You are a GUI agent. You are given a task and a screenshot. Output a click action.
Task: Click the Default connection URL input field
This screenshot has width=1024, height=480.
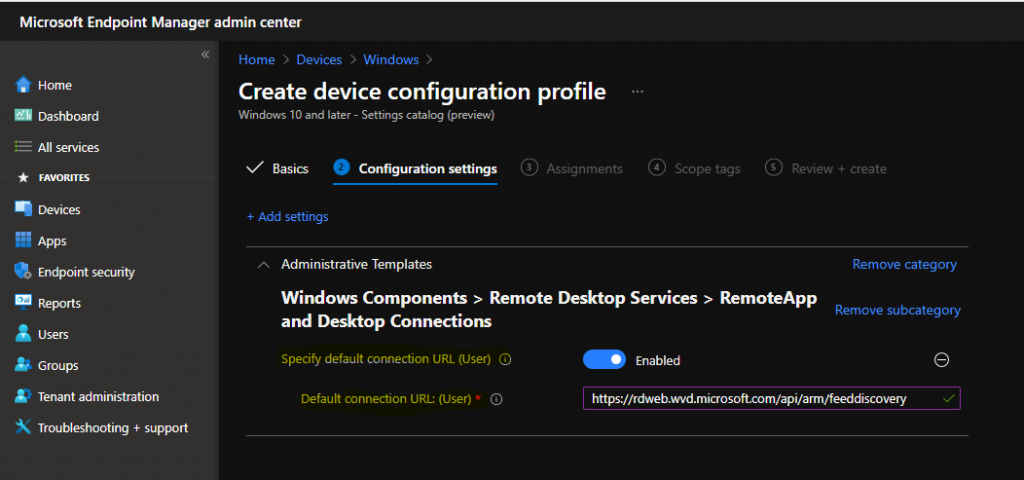tap(772, 398)
